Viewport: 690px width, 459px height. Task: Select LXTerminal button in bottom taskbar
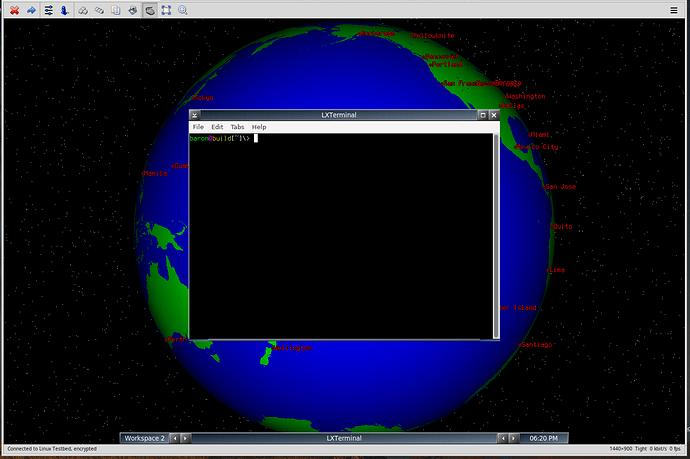[x=344, y=438]
